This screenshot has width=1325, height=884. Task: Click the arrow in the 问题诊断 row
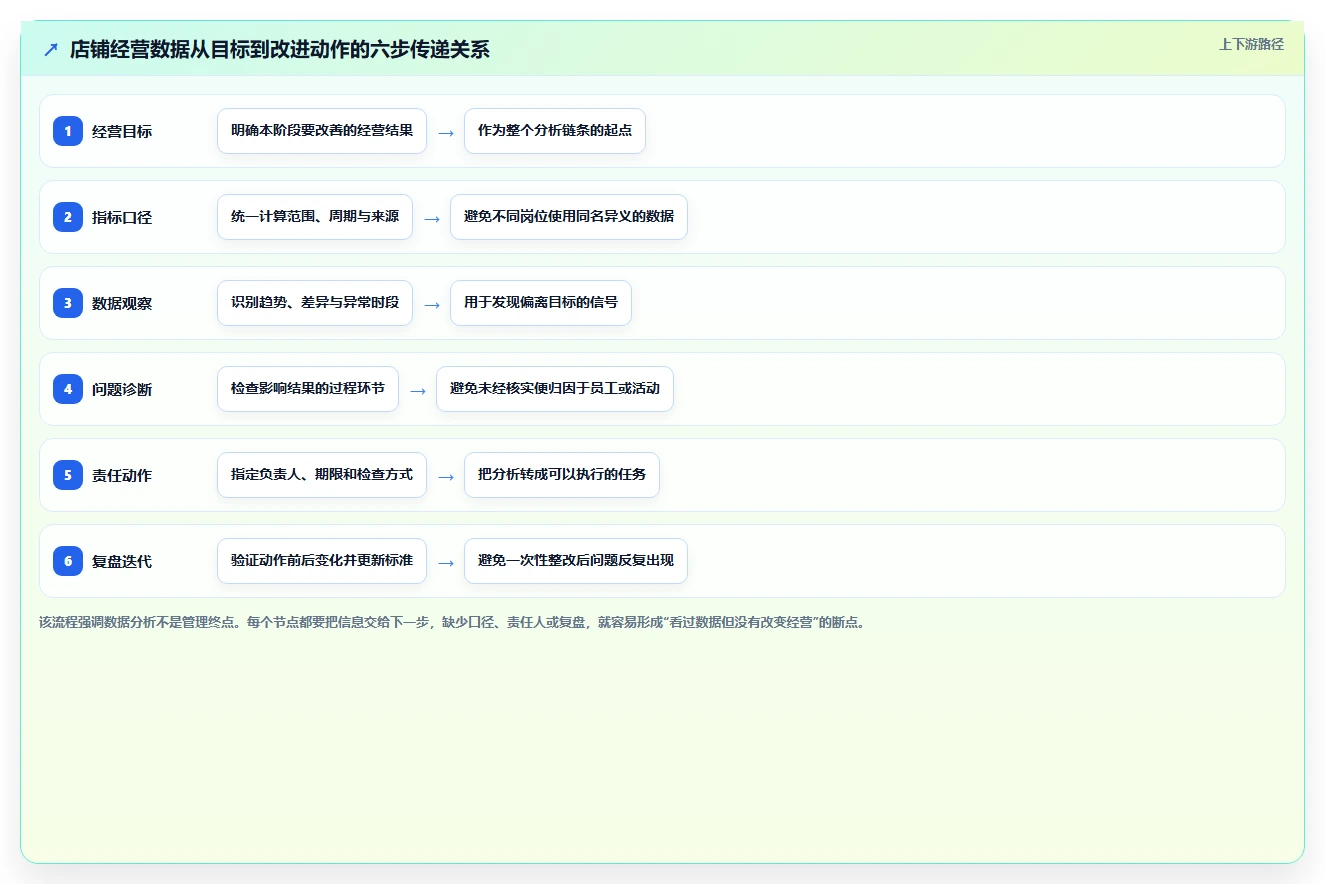pyautogui.click(x=418, y=390)
